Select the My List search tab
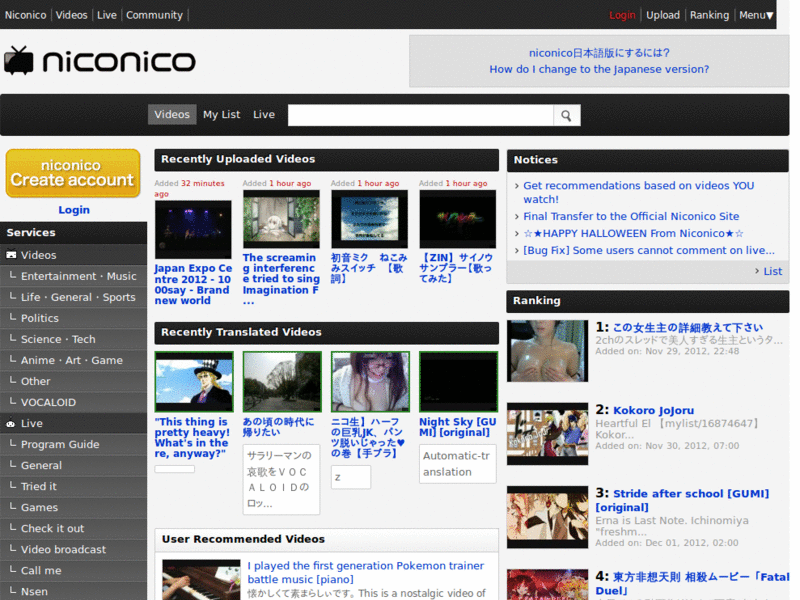The width and height of the screenshot is (800, 600). pyautogui.click(x=221, y=115)
